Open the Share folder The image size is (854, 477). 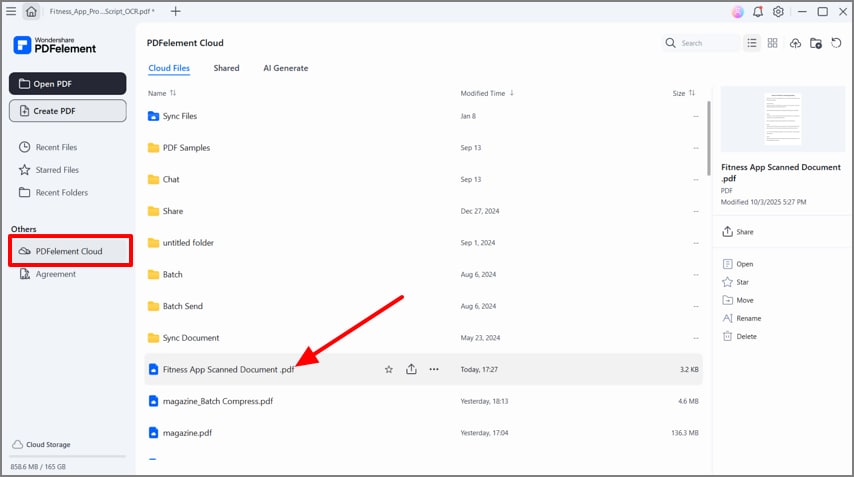coord(423,211)
